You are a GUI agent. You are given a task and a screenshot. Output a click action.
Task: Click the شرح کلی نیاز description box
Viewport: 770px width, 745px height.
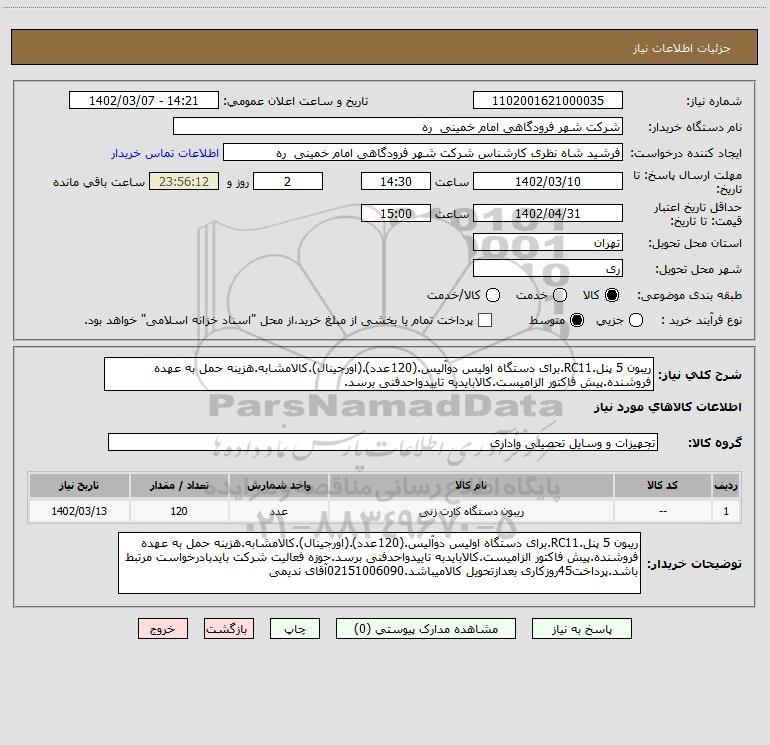[379, 374]
